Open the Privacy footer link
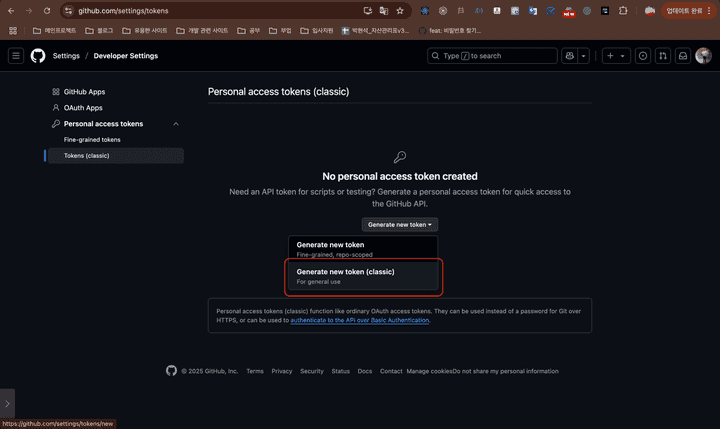 (281, 371)
